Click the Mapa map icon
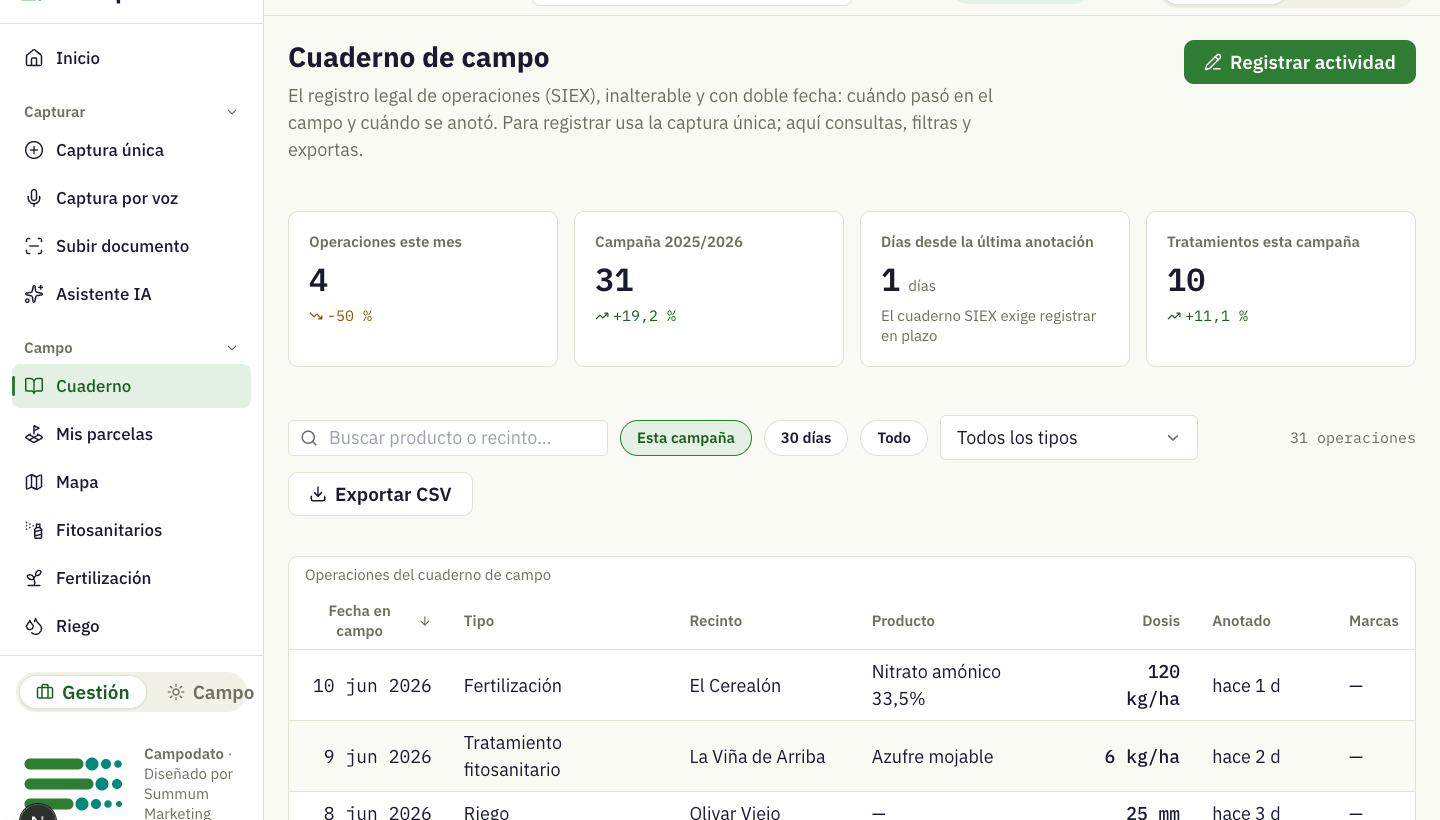The image size is (1440, 820). [x=34, y=482]
